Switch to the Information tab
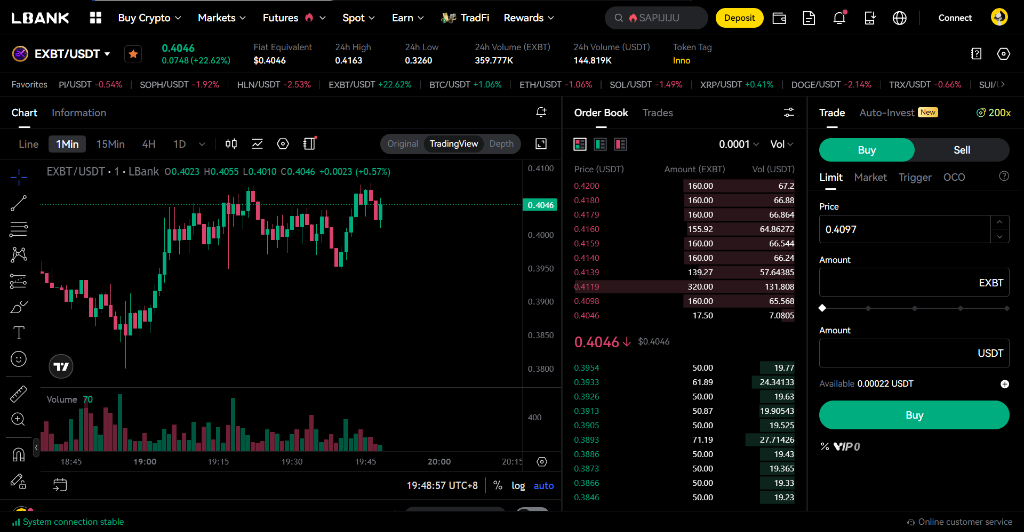 pyautogui.click(x=79, y=112)
